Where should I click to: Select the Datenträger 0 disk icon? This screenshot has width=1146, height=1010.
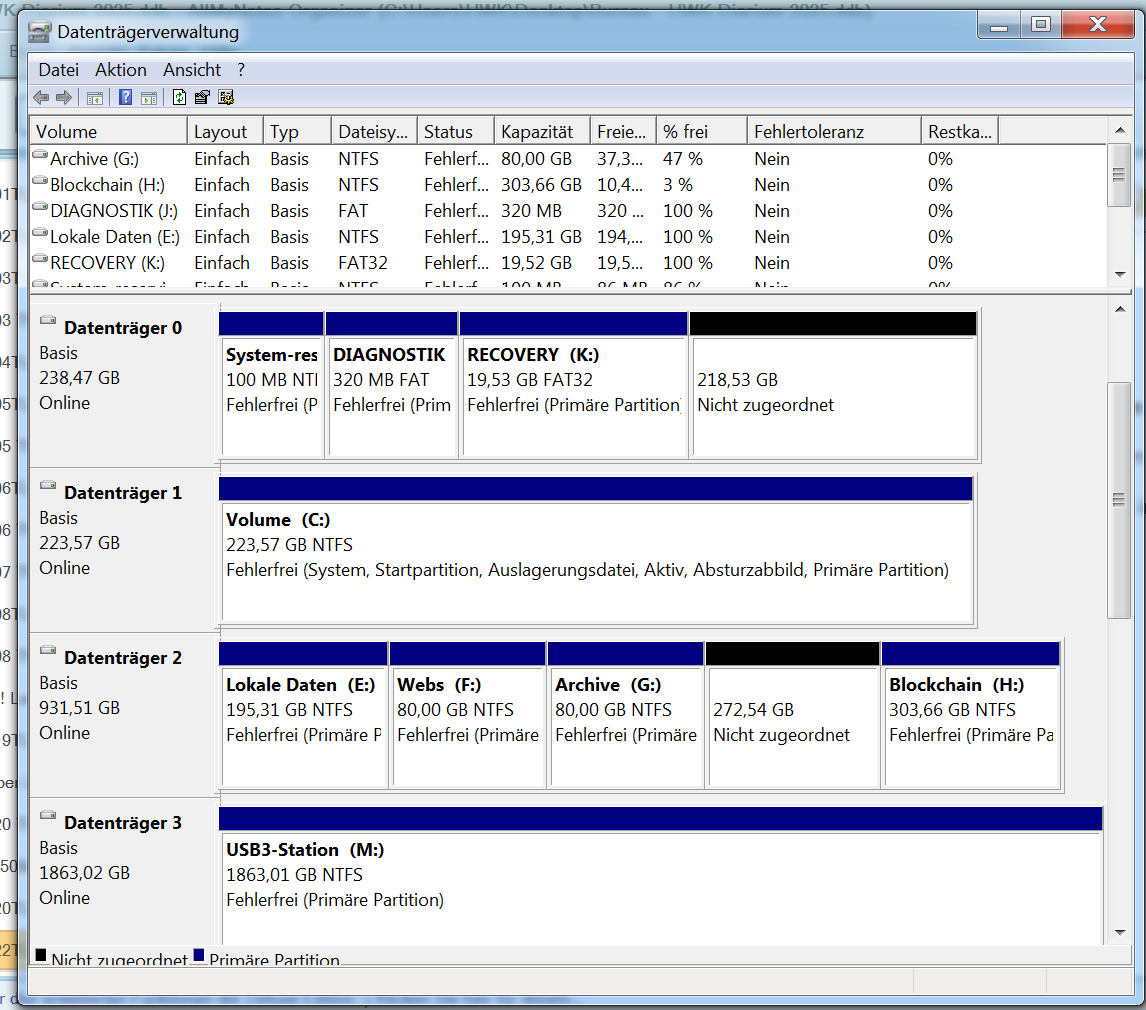coord(46,318)
